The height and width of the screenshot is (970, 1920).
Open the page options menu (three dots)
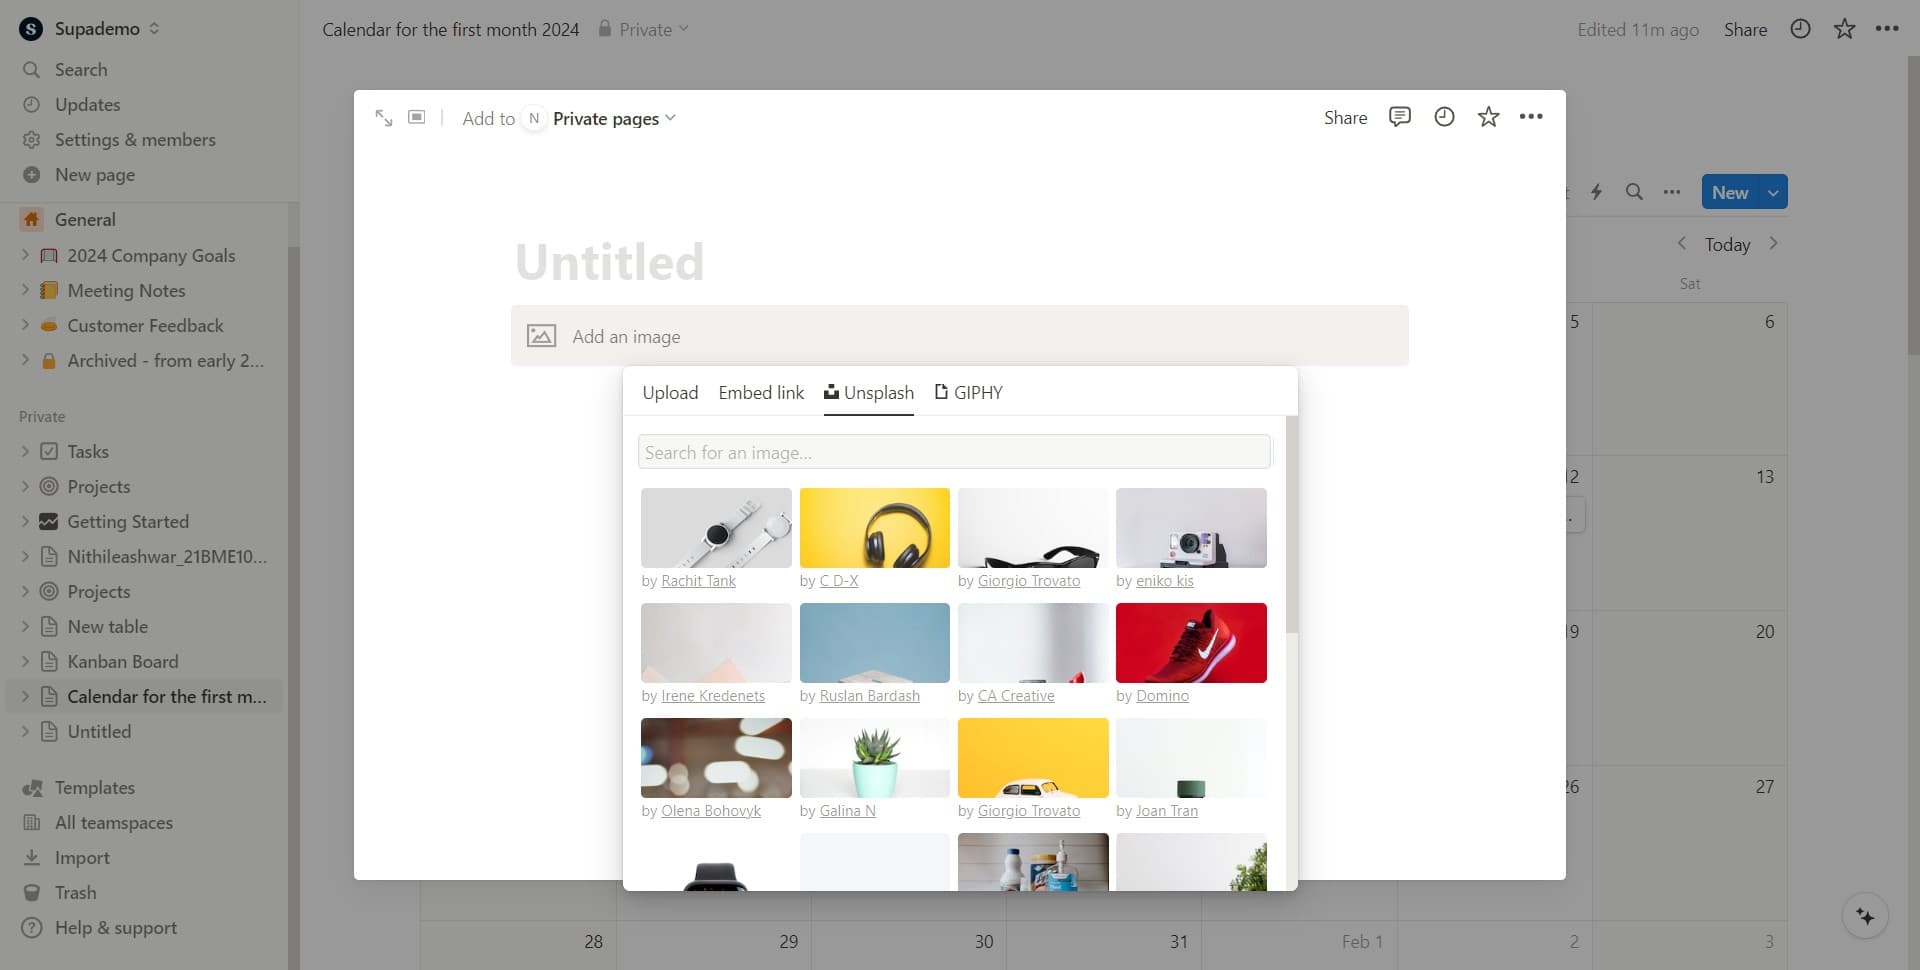[1531, 117]
